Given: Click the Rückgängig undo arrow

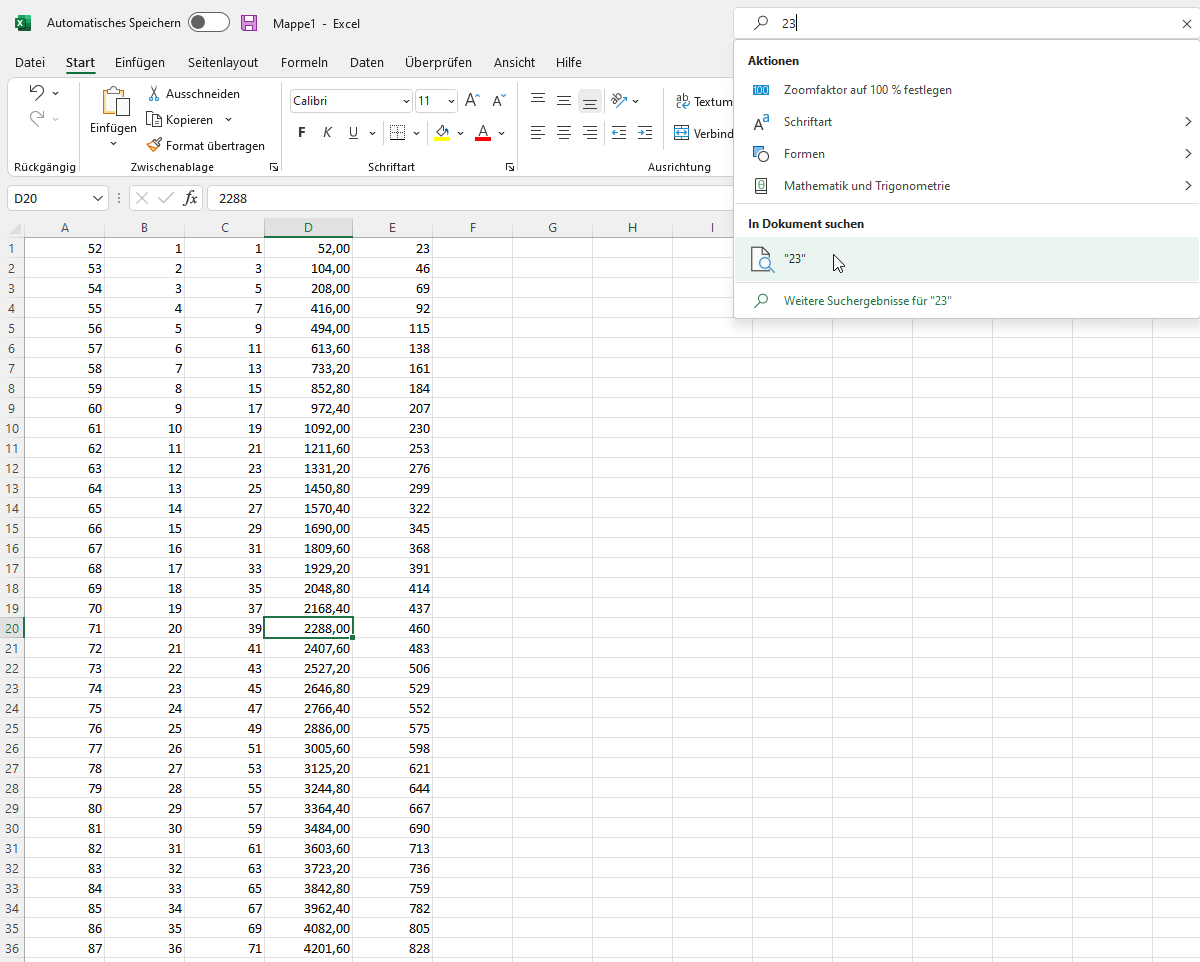Looking at the screenshot, I should 37,92.
